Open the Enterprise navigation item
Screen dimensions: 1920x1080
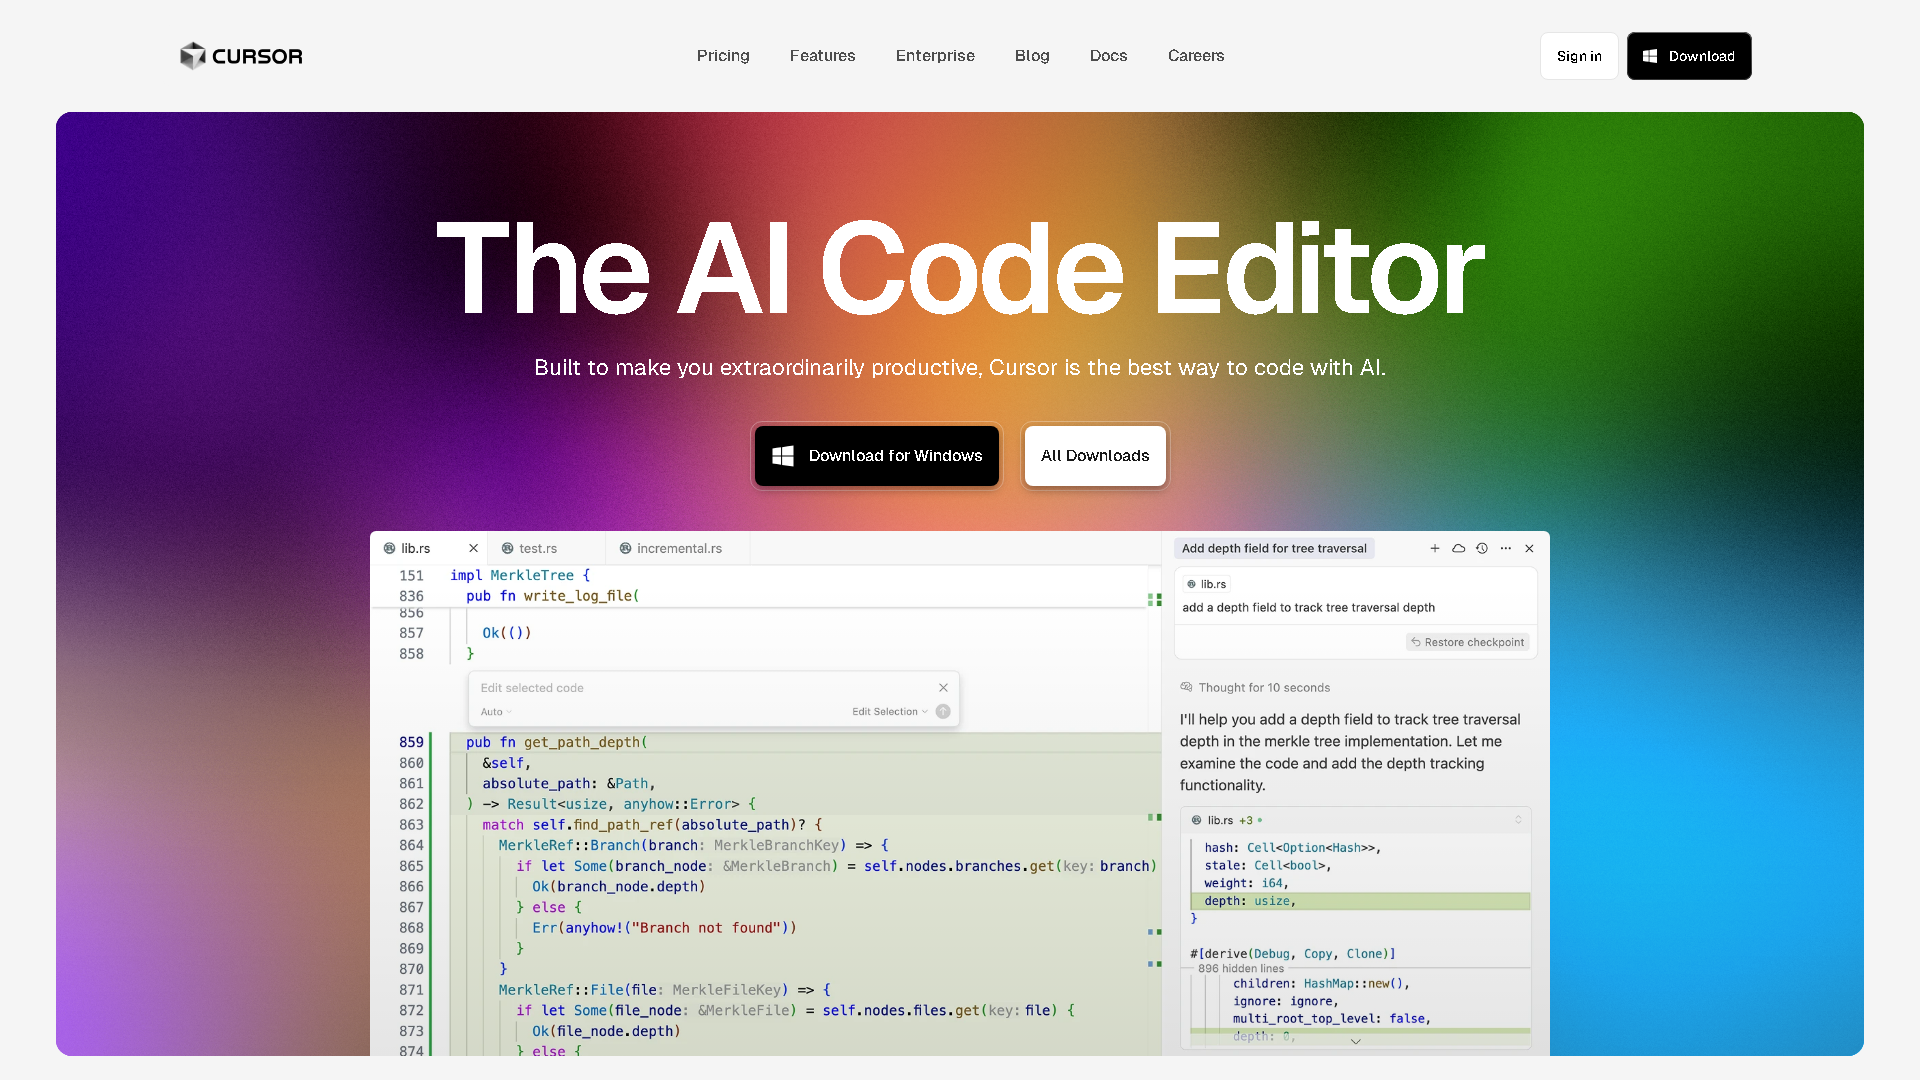(934, 56)
